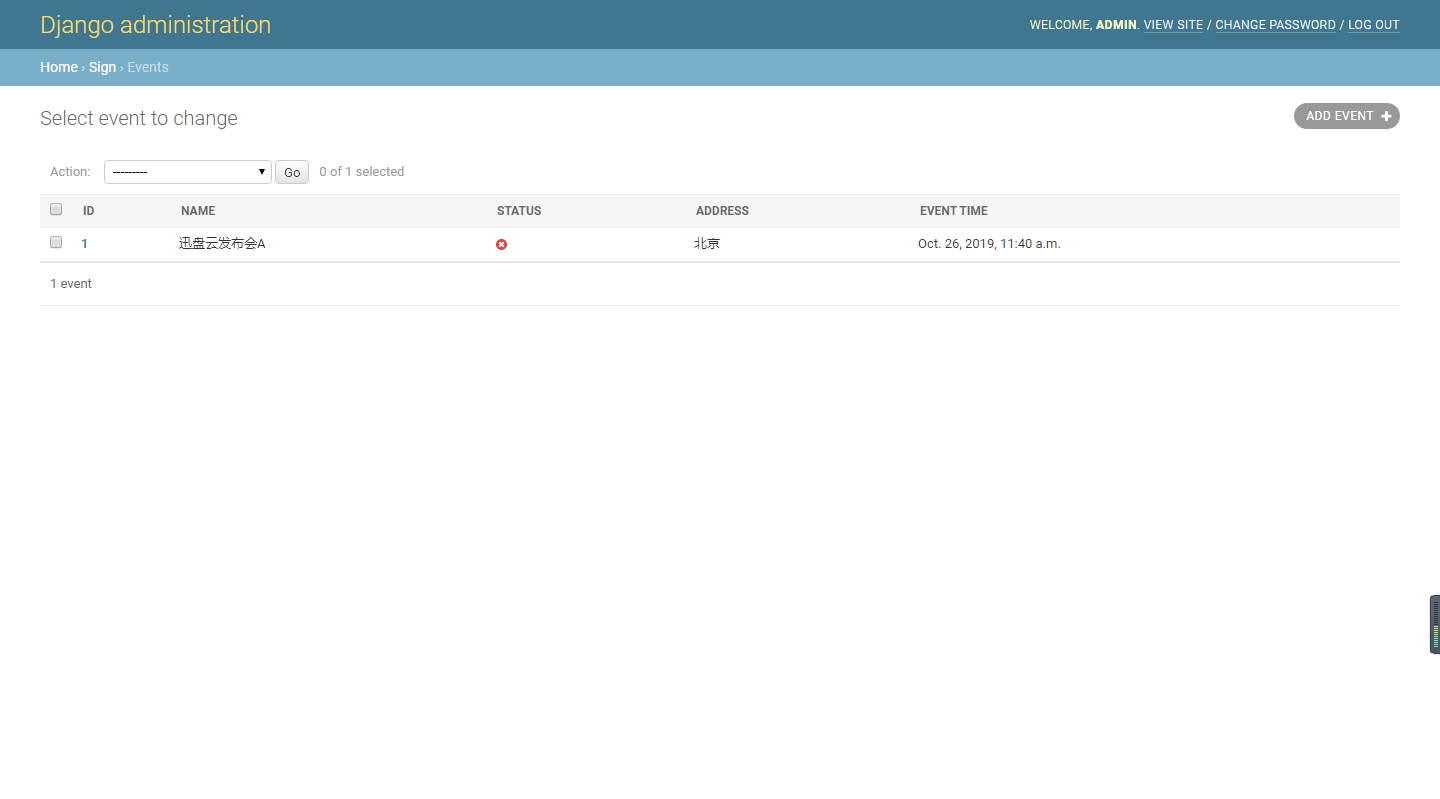This screenshot has width=1440, height=799.
Task: Open the Django administration title link
Action: click(x=155, y=25)
